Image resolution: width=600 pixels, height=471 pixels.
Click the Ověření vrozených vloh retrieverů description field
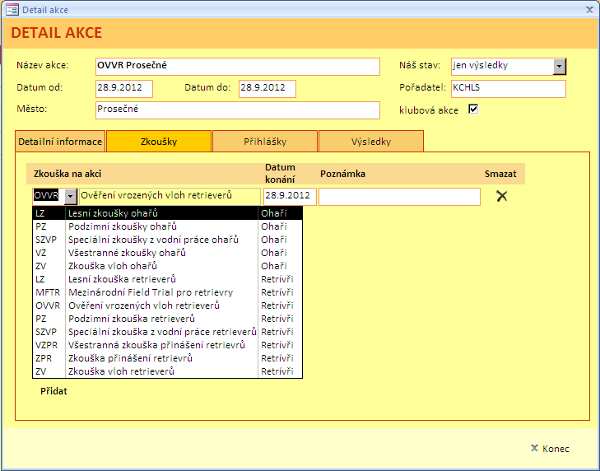[170, 197]
